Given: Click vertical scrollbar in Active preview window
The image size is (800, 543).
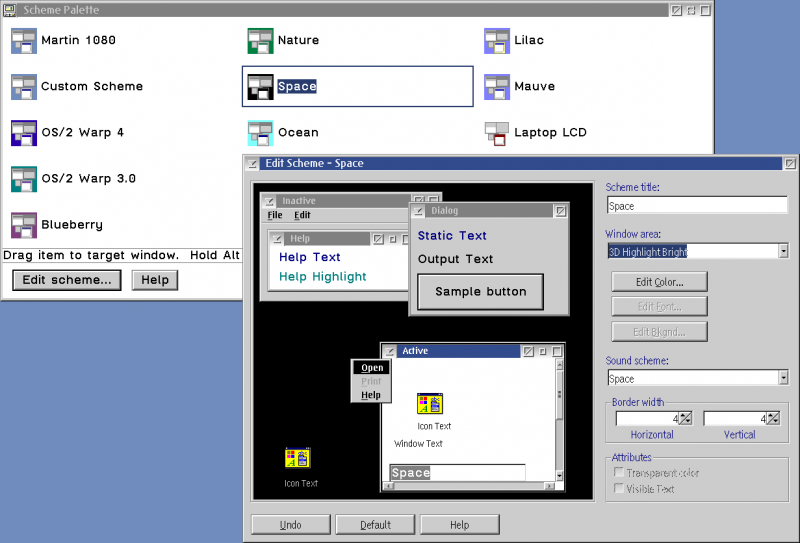Looking at the screenshot, I should [x=560, y=420].
